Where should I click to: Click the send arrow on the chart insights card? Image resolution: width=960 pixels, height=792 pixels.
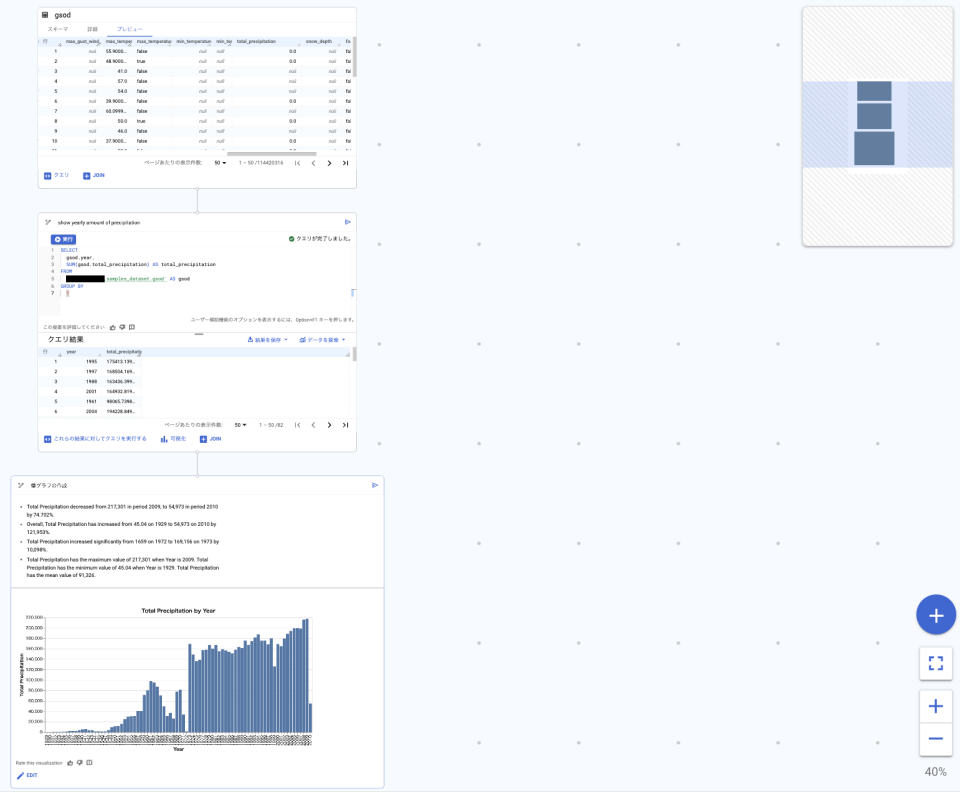375,484
